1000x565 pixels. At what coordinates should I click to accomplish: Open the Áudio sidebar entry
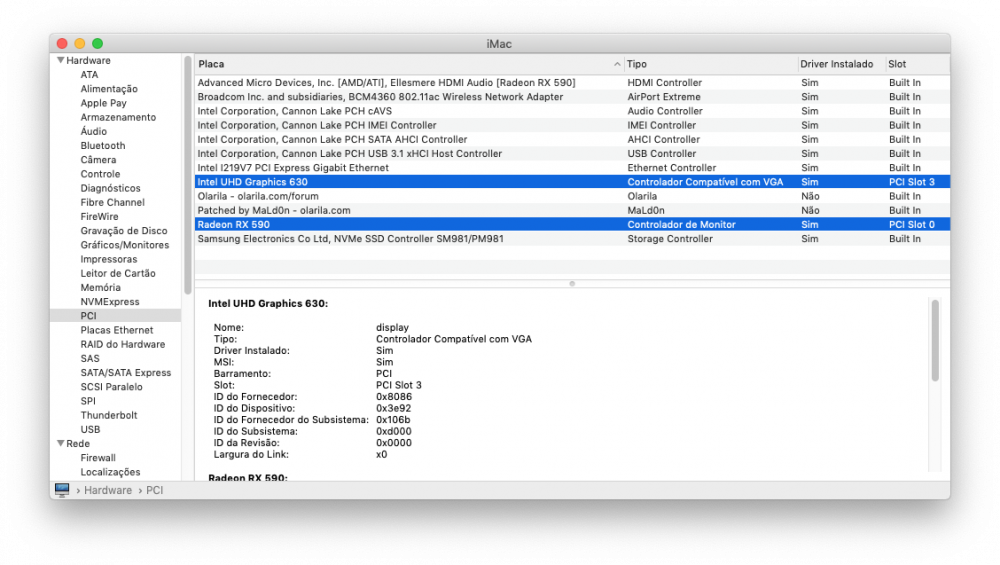point(94,131)
